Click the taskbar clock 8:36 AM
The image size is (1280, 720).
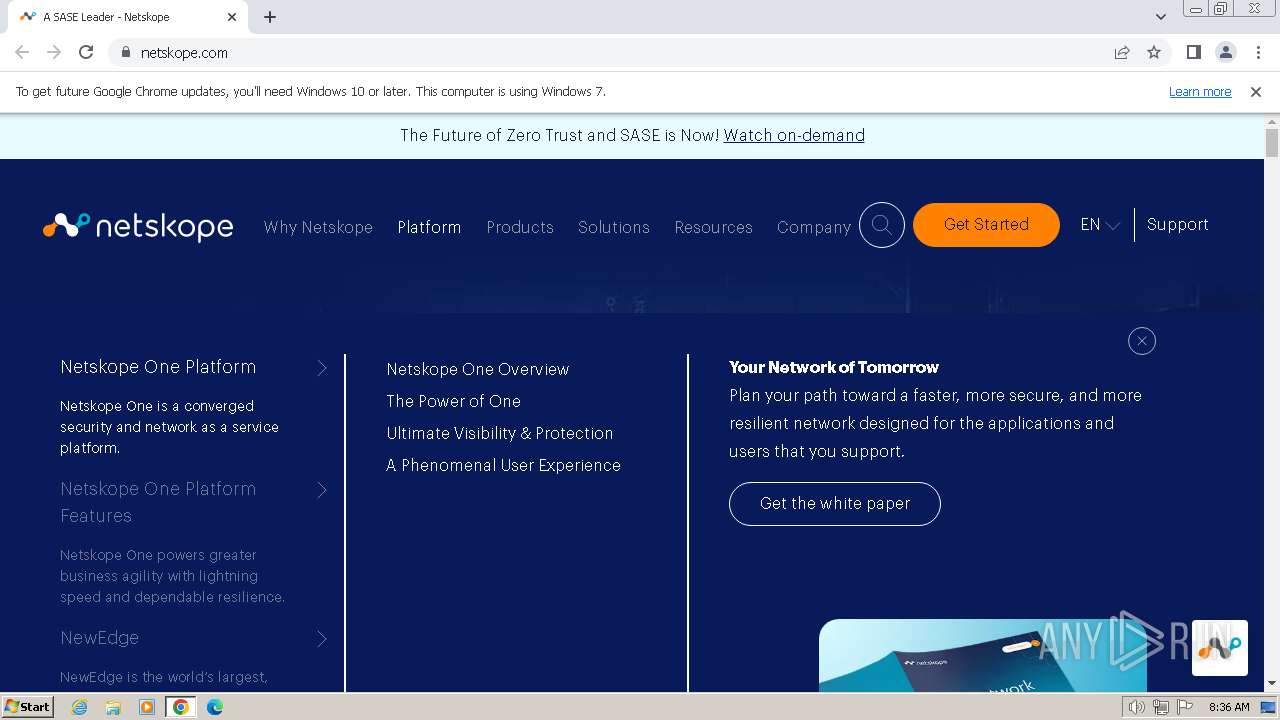[x=1229, y=707]
